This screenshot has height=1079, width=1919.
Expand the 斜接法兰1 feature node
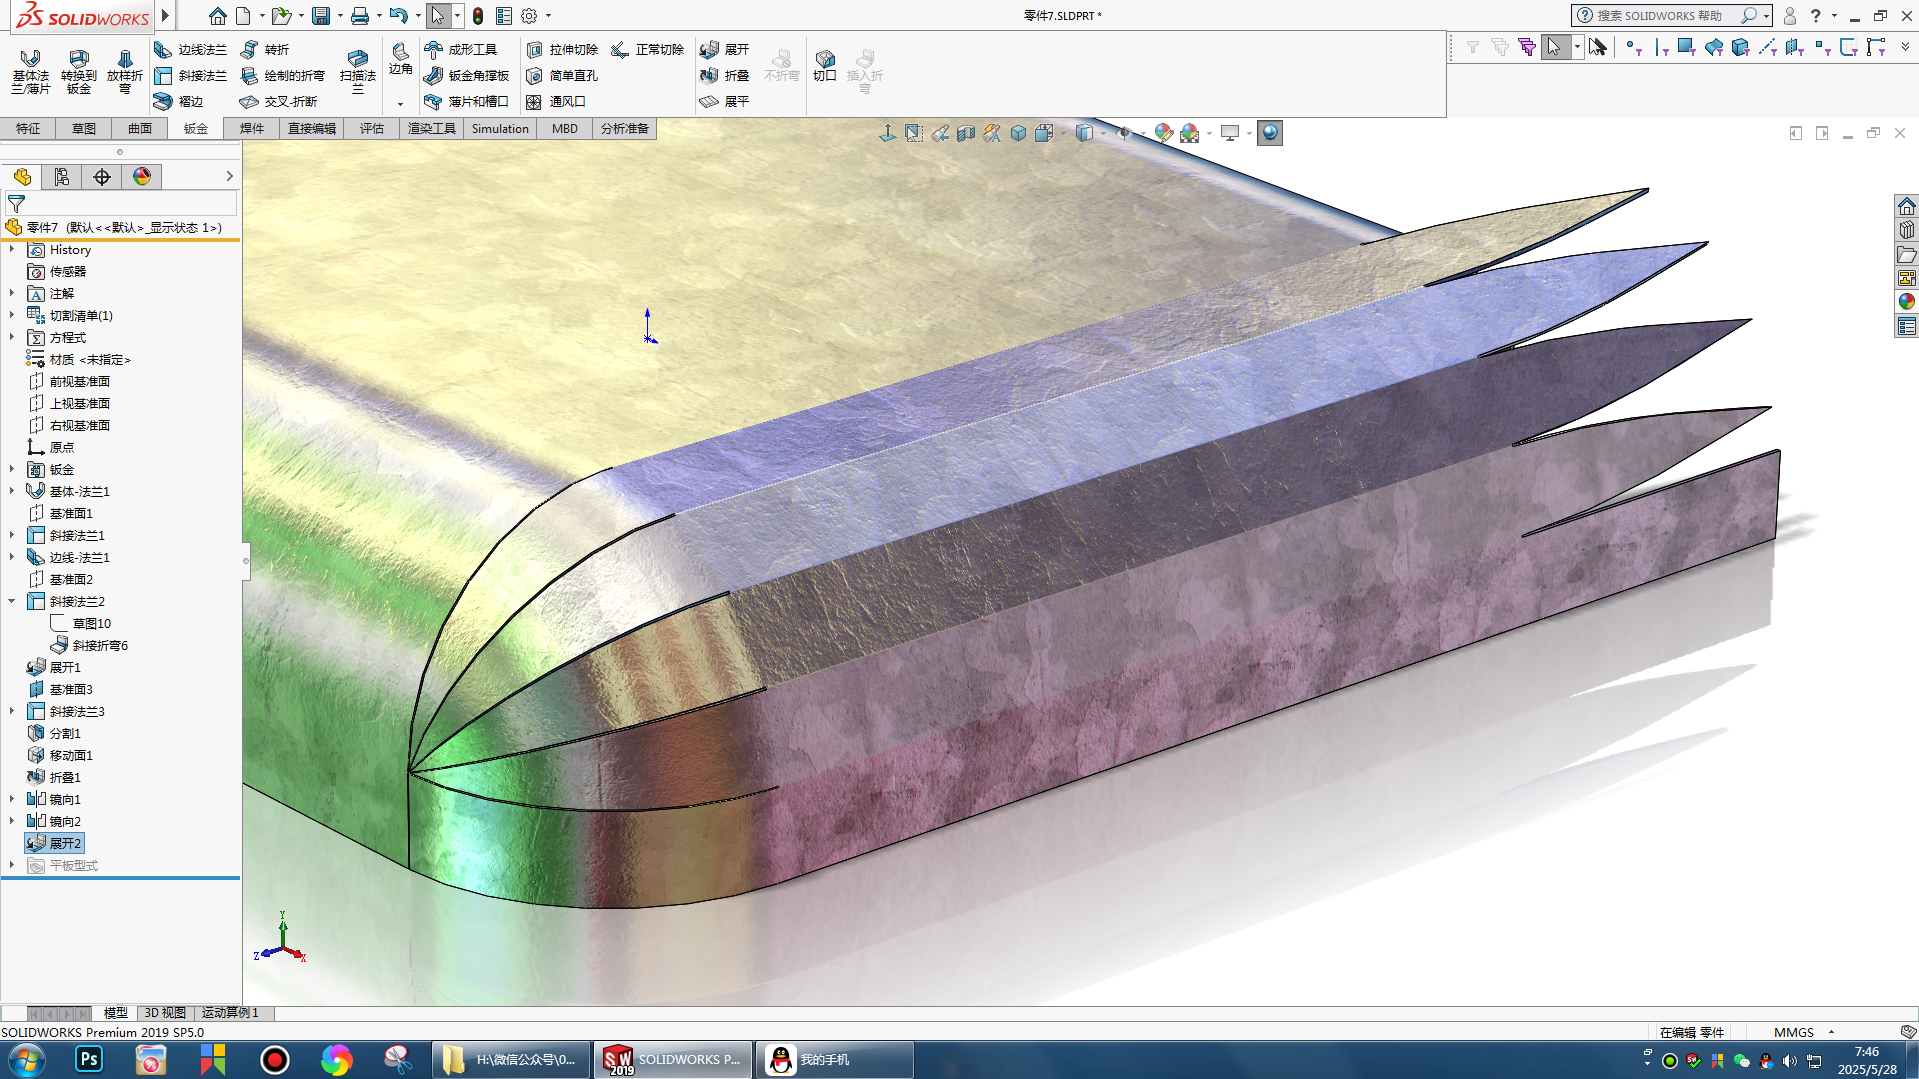[x=12, y=535]
